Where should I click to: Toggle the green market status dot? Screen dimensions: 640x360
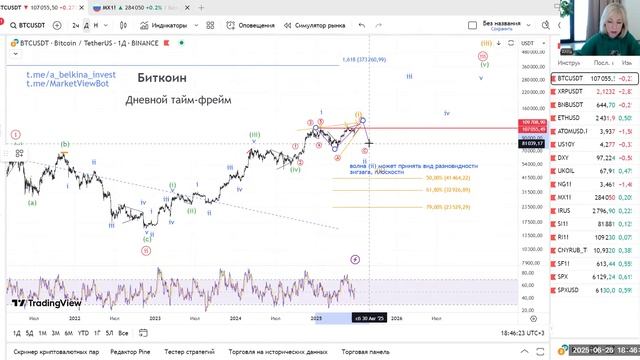[181, 43]
